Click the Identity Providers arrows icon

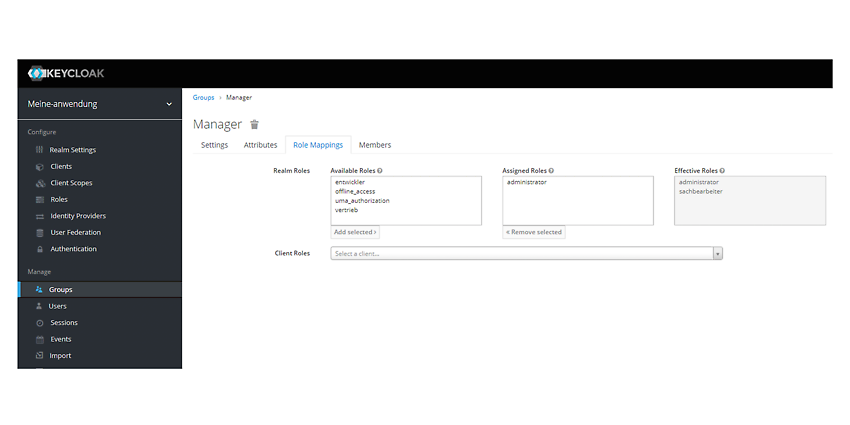pyautogui.click(x=40, y=216)
